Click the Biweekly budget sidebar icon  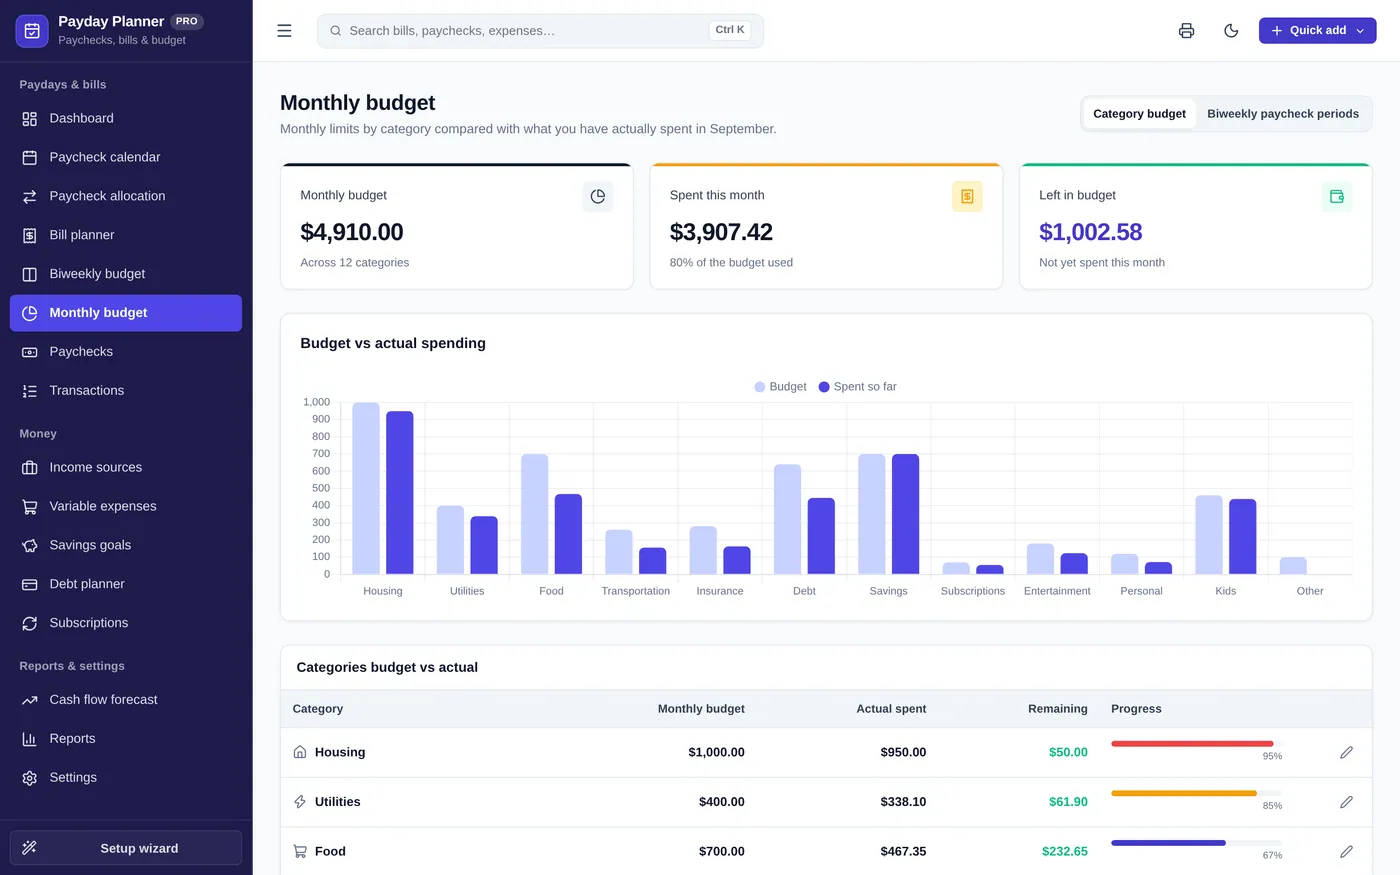click(x=30, y=274)
